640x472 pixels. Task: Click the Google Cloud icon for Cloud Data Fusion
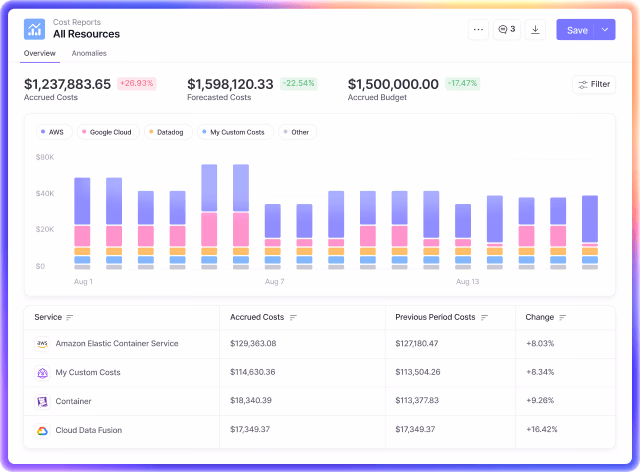click(x=42, y=430)
